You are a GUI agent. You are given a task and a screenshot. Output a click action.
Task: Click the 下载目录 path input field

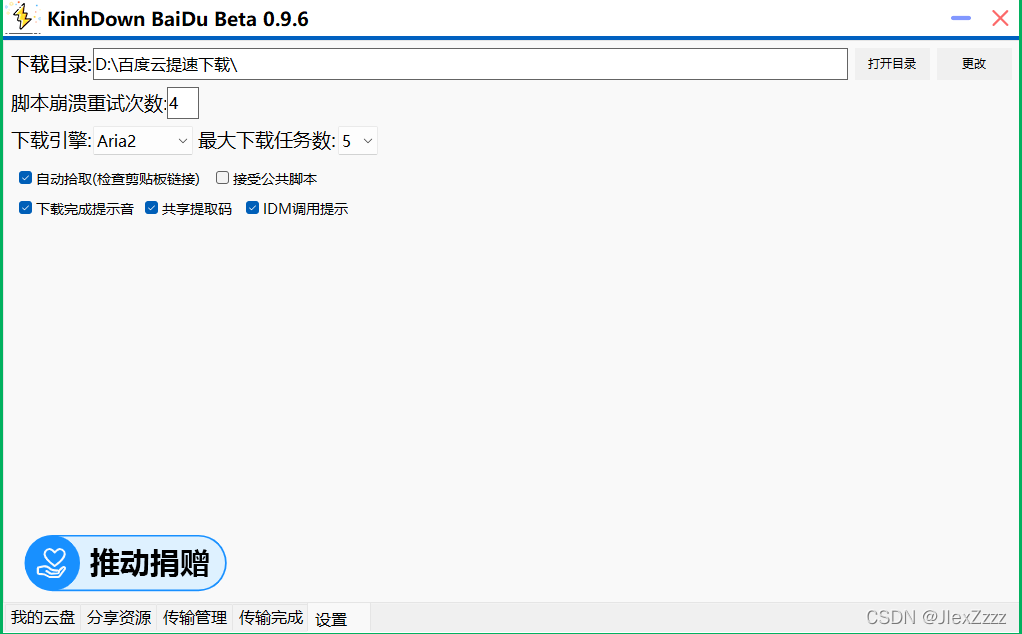(x=470, y=64)
